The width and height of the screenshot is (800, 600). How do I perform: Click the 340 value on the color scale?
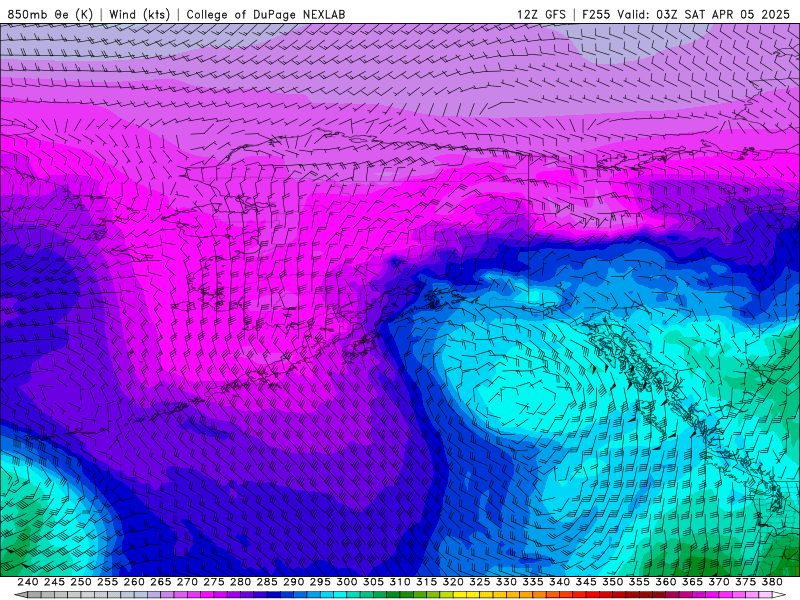(559, 582)
